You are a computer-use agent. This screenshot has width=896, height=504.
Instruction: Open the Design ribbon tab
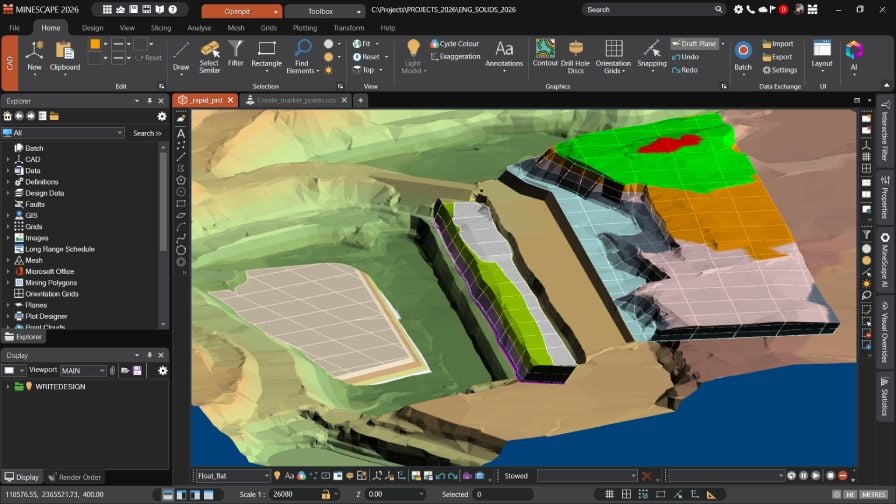point(92,27)
